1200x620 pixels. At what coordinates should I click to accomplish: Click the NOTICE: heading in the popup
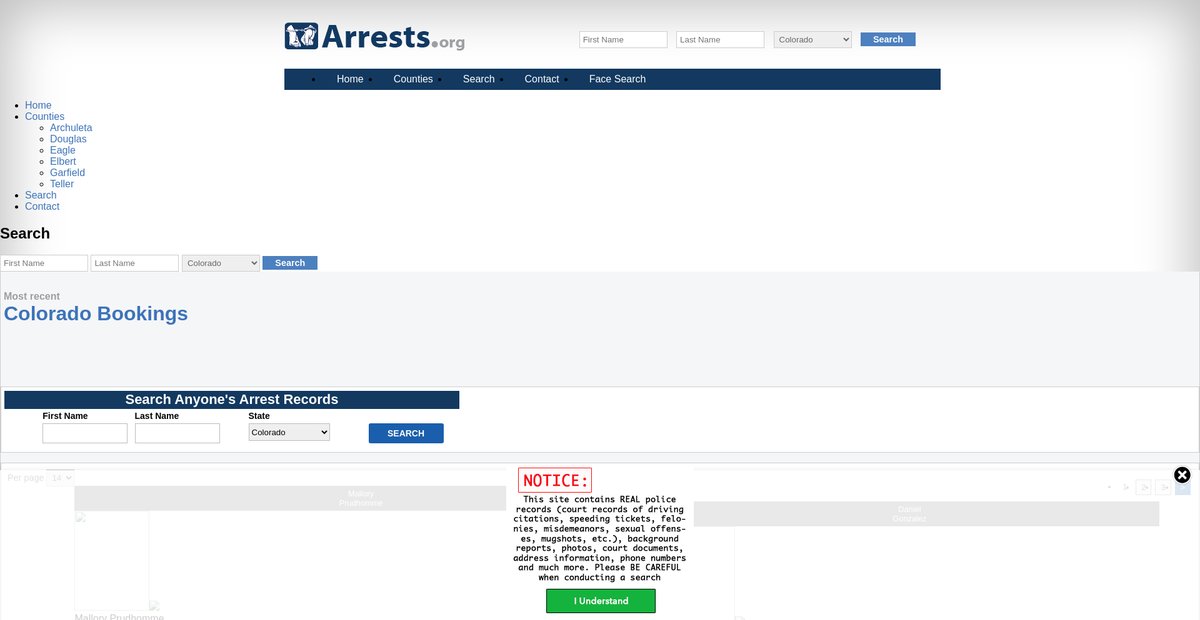555,480
